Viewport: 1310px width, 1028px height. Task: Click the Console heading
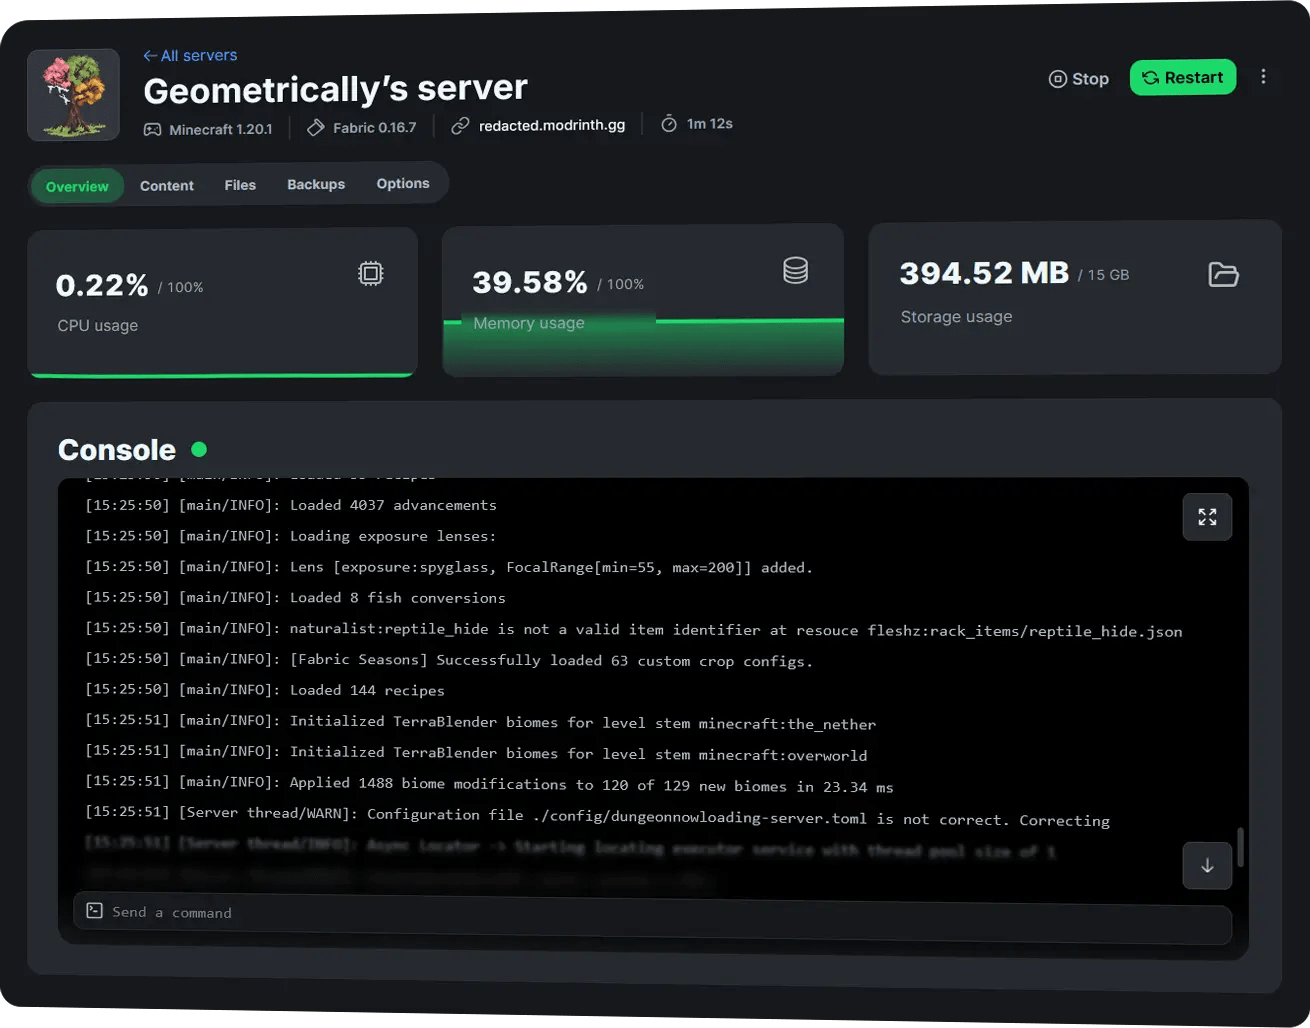coord(117,450)
